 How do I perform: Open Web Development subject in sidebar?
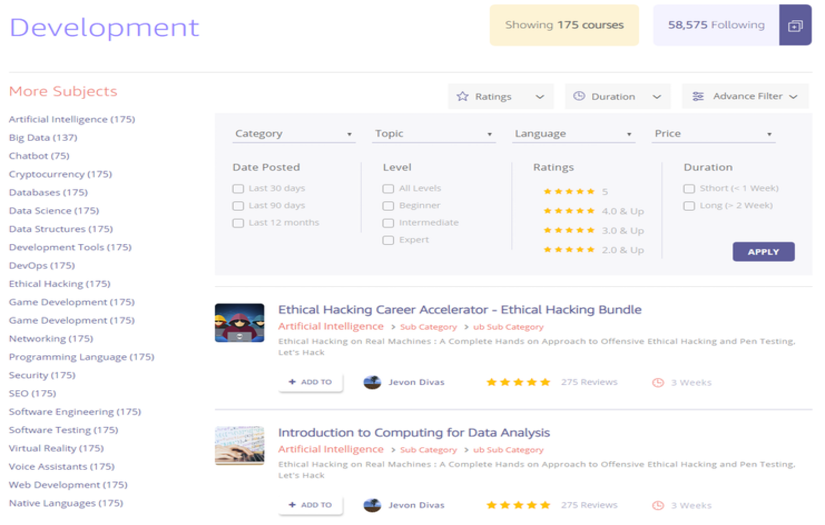click(69, 485)
